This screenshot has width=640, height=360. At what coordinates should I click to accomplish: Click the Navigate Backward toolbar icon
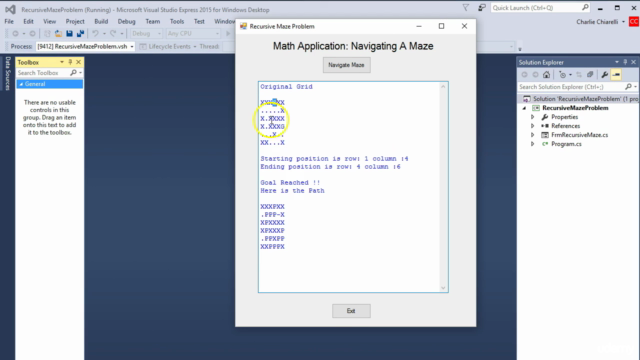pos(16,33)
